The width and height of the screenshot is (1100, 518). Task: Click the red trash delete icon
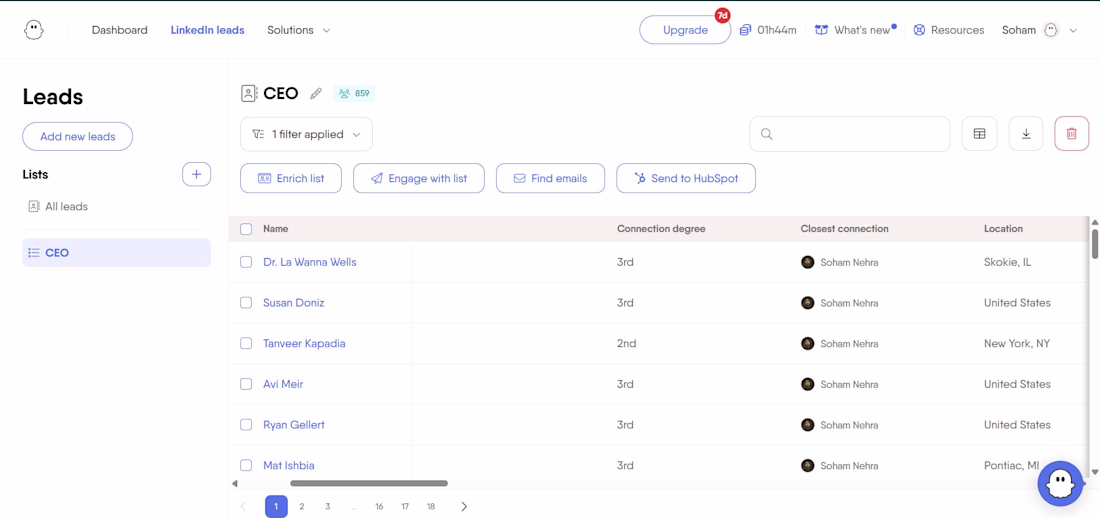click(x=1072, y=134)
